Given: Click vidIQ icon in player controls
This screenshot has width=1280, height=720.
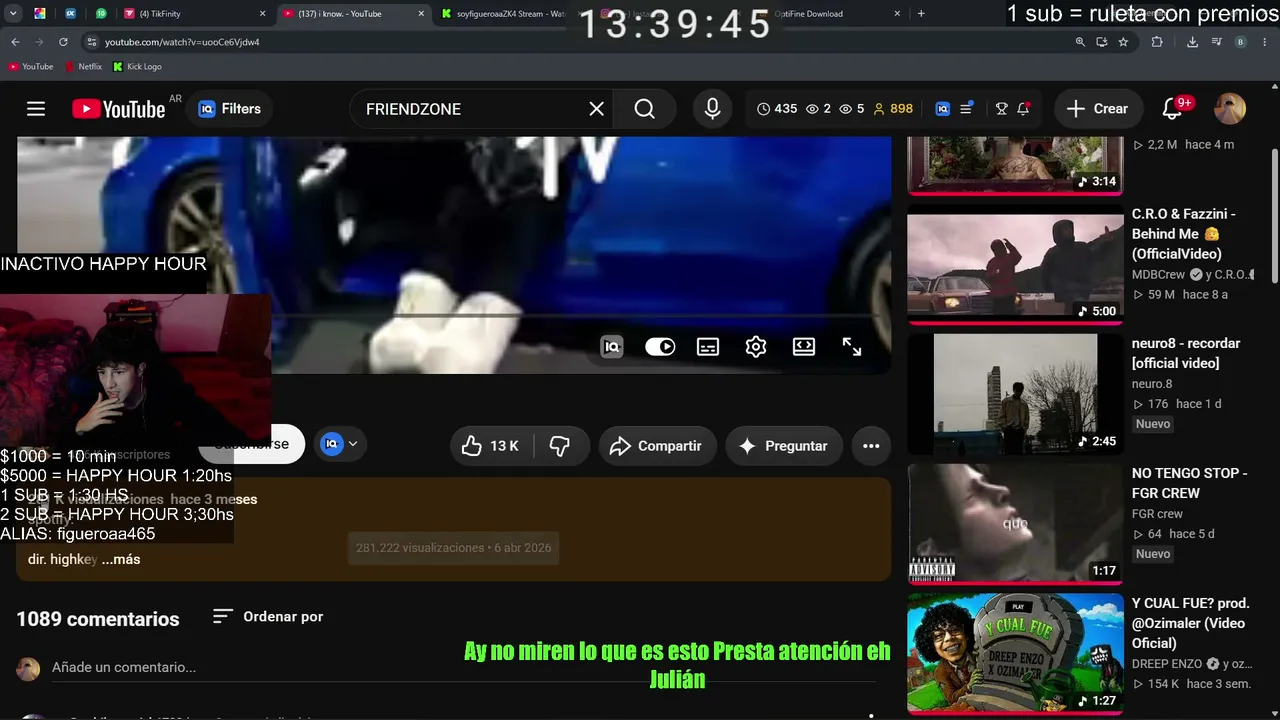Looking at the screenshot, I should tap(612, 347).
